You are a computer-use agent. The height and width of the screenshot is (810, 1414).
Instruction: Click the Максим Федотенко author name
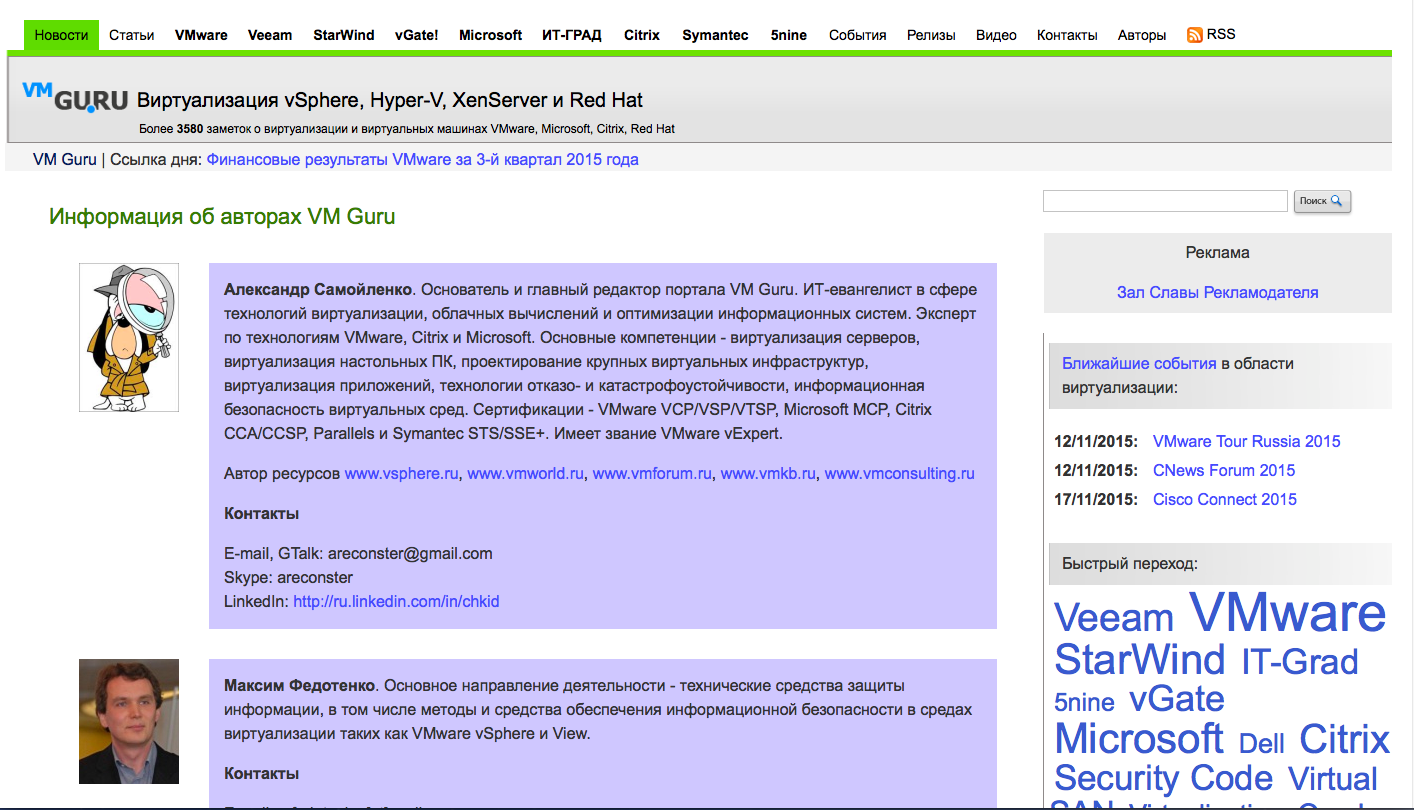point(299,685)
